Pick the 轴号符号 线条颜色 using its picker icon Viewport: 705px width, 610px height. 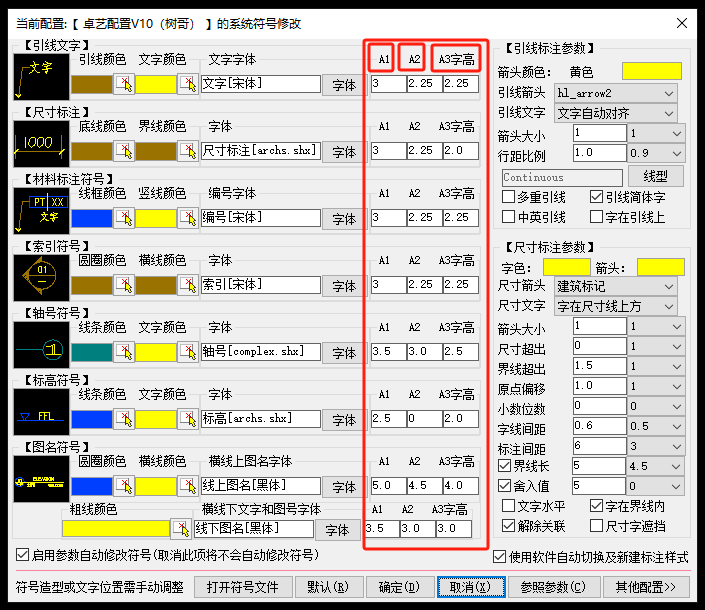tap(124, 351)
